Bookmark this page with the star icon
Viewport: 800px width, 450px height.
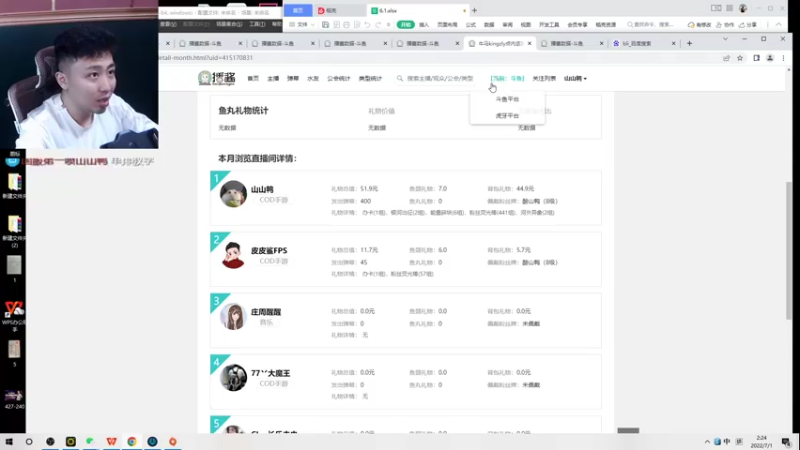[740, 58]
